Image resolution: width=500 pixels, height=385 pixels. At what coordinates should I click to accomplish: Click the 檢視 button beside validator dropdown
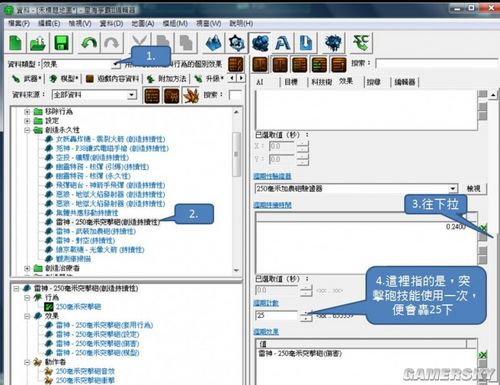474,189
